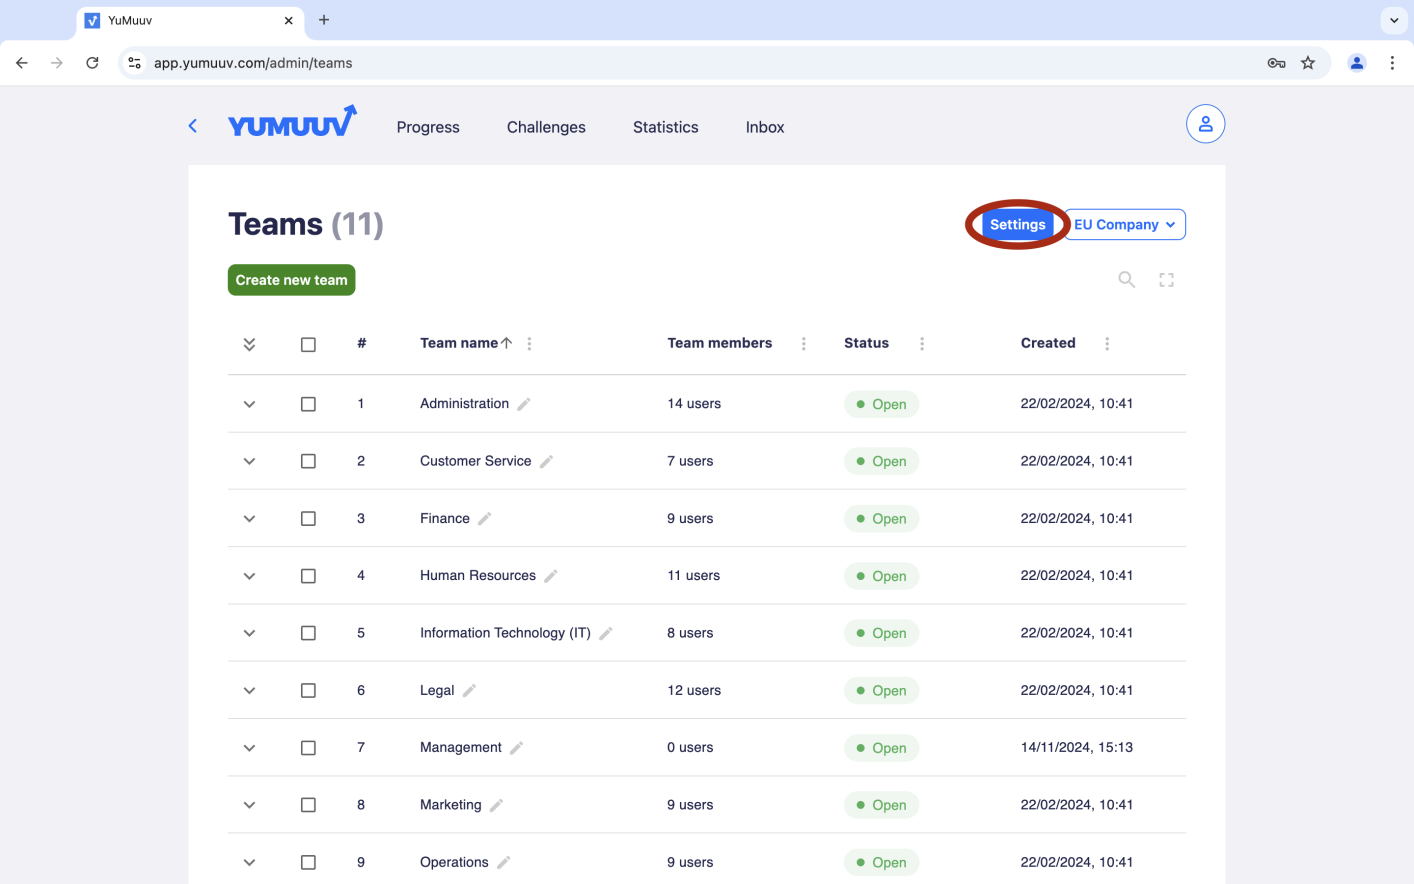
Task: Open the user profile avatar icon
Action: pyautogui.click(x=1206, y=124)
